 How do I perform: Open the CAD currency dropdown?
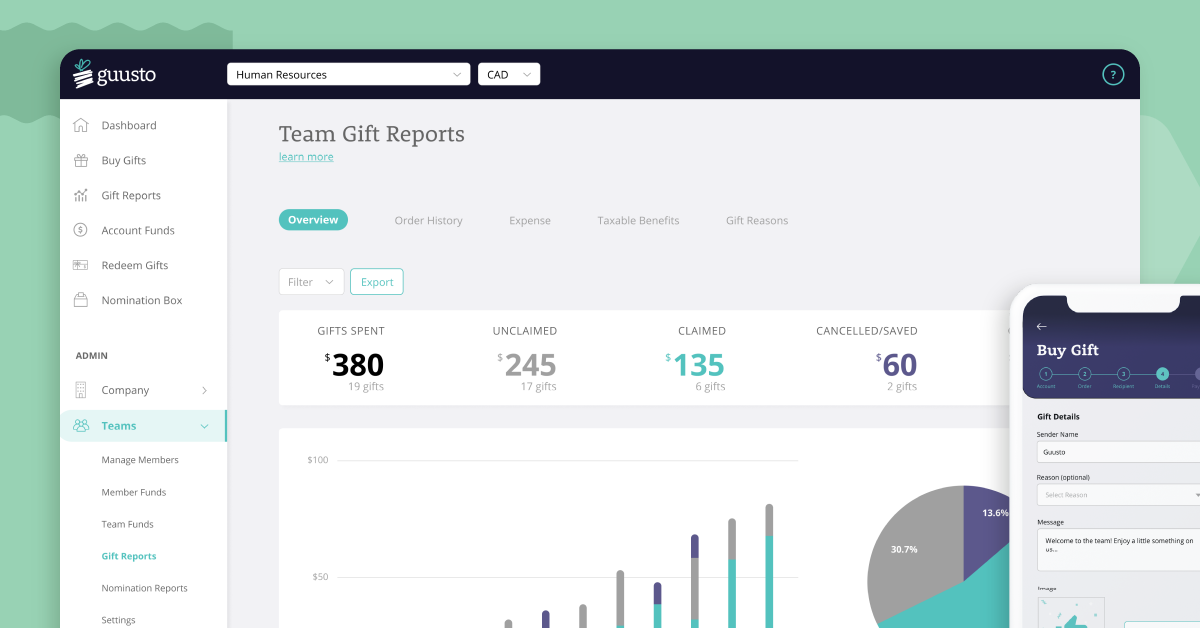click(x=509, y=74)
